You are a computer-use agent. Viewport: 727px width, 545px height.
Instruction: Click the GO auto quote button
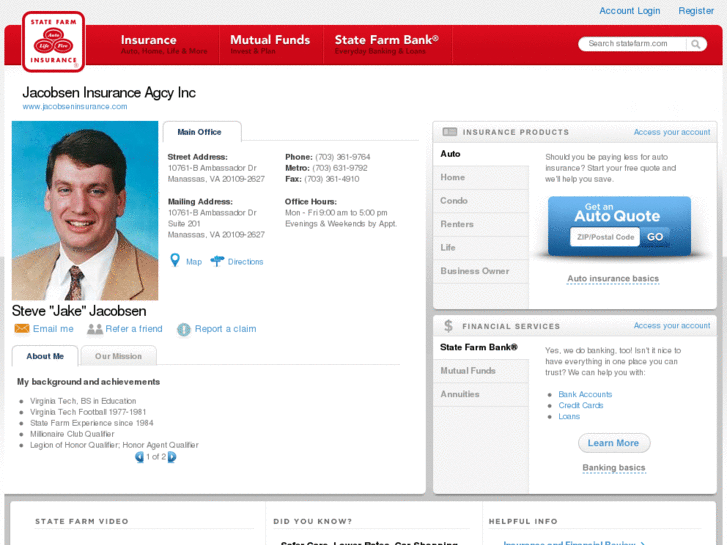pos(655,237)
